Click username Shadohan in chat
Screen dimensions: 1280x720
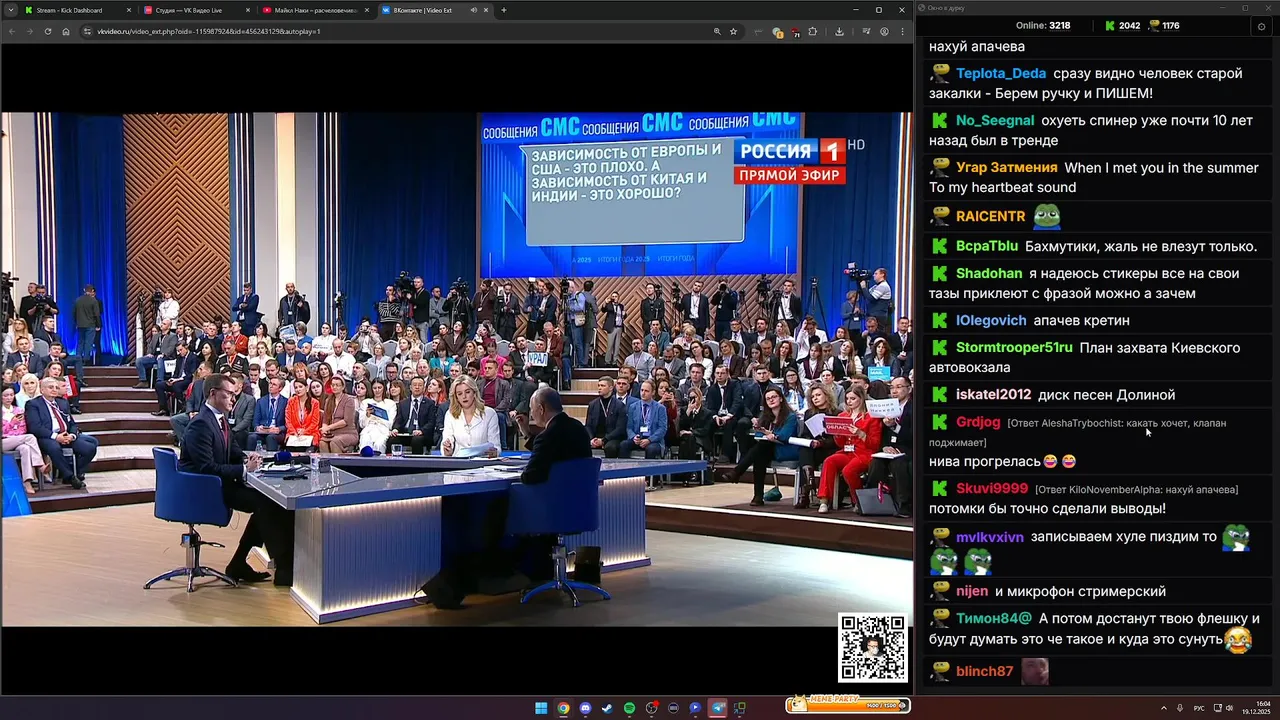click(989, 273)
